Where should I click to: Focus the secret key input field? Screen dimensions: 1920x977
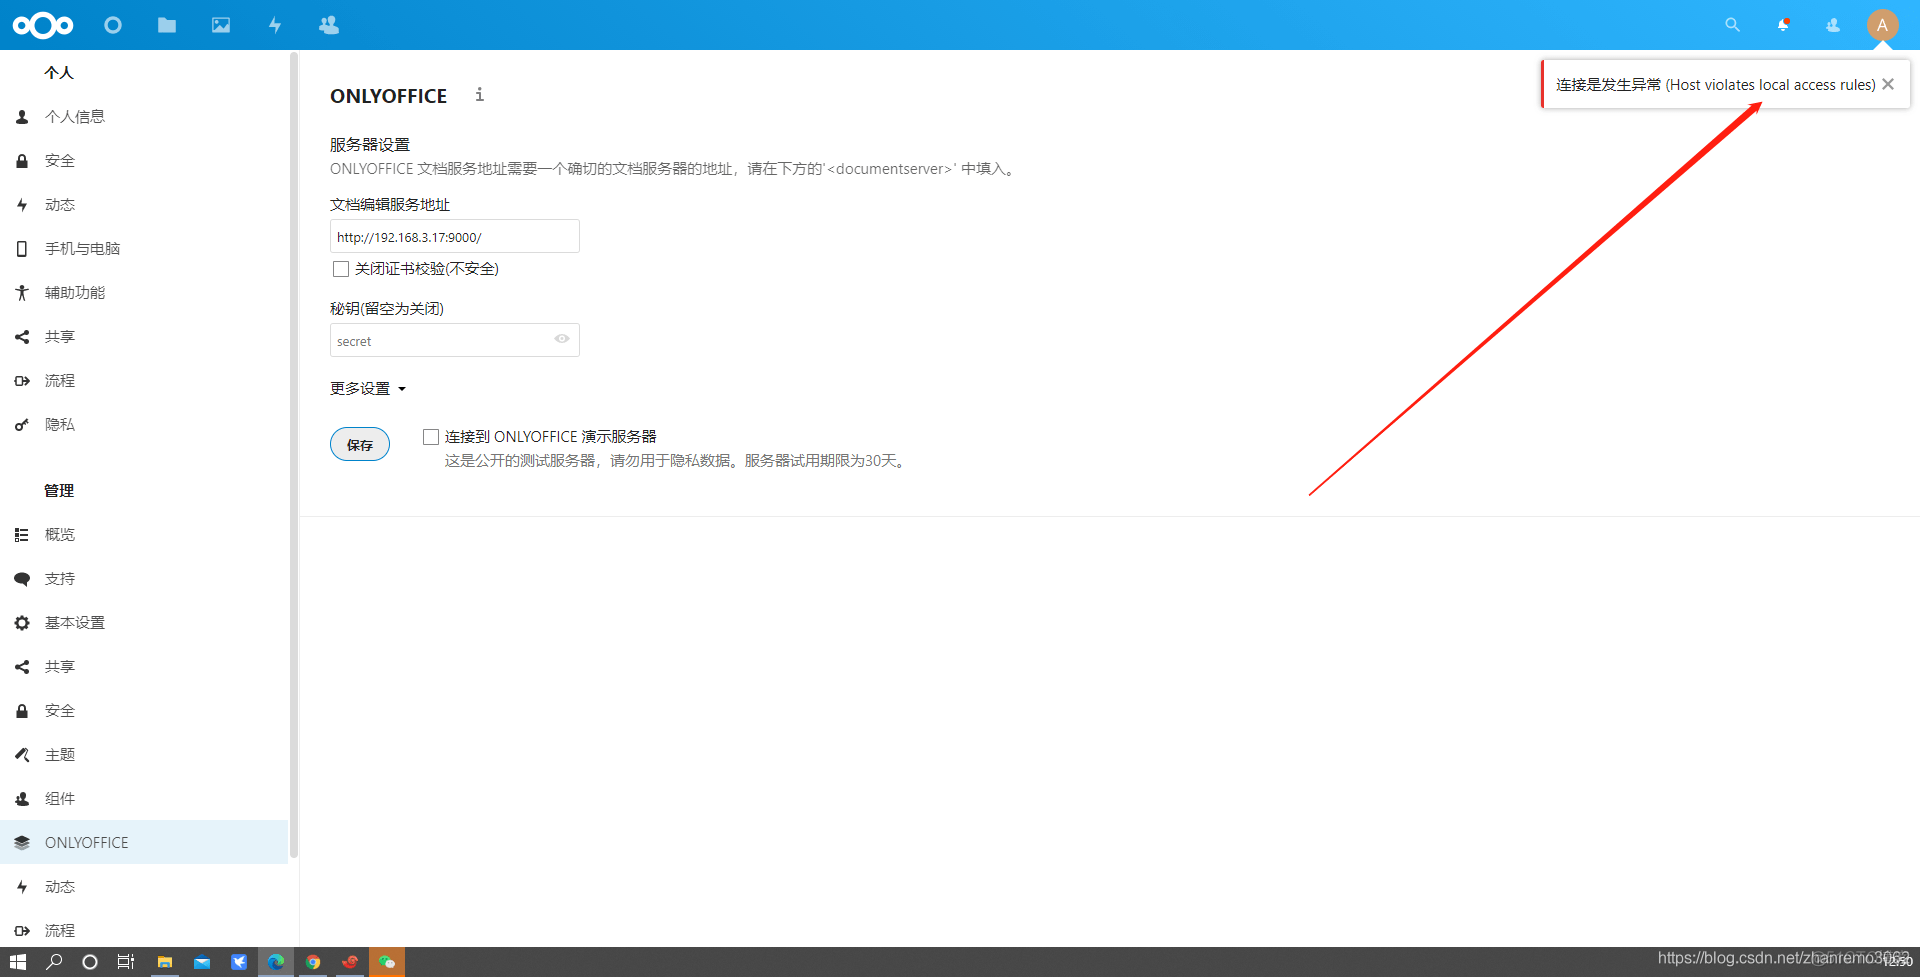pos(455,340)
